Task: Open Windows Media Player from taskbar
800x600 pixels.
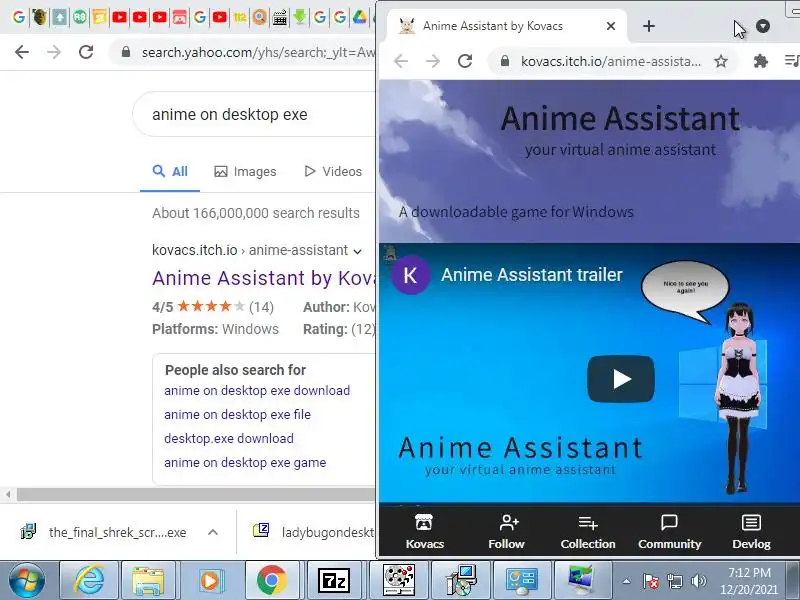Action: pos(210,580)
